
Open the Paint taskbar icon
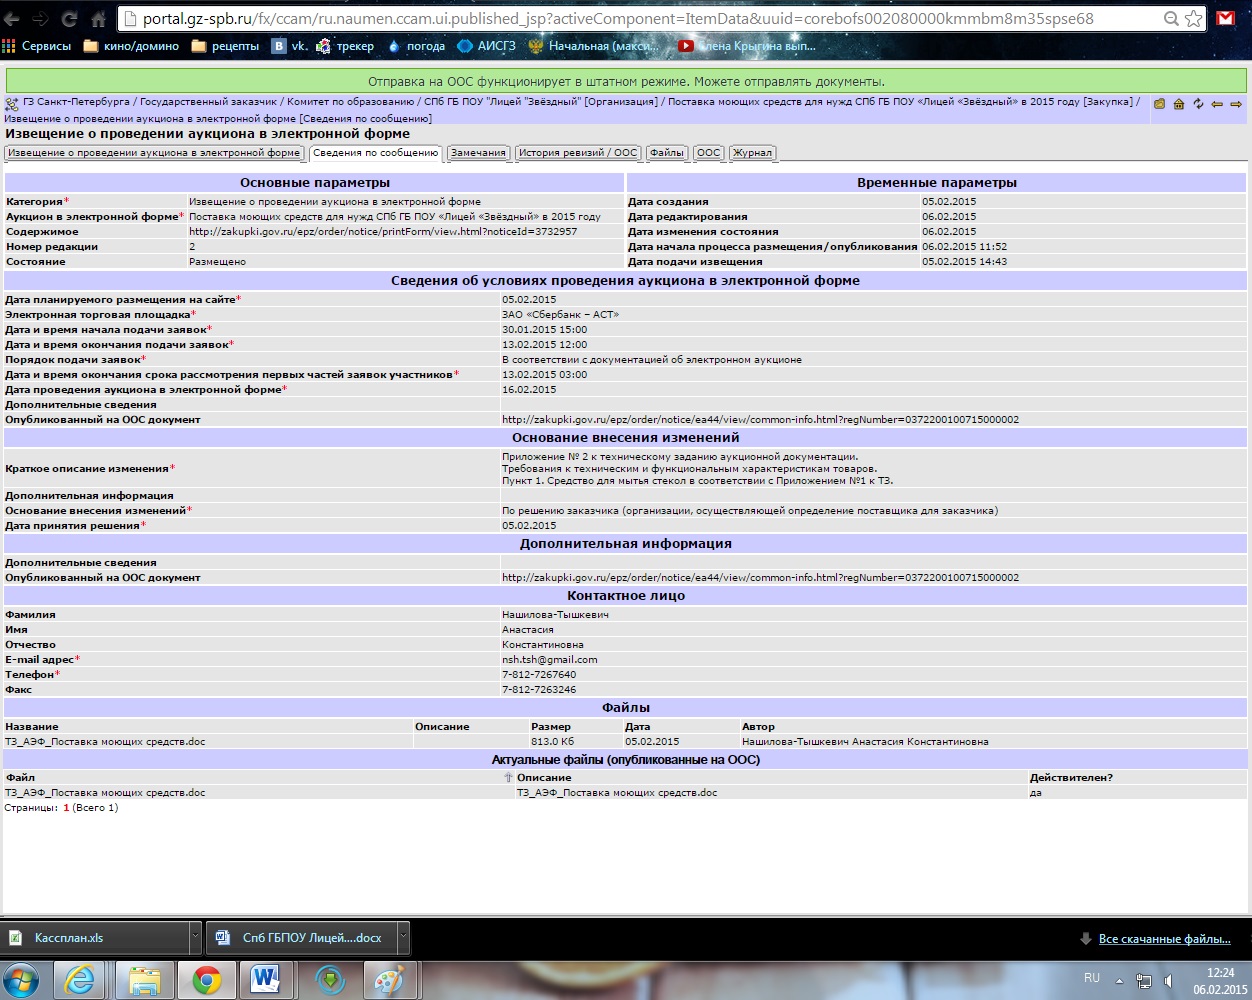pos(390,980)
